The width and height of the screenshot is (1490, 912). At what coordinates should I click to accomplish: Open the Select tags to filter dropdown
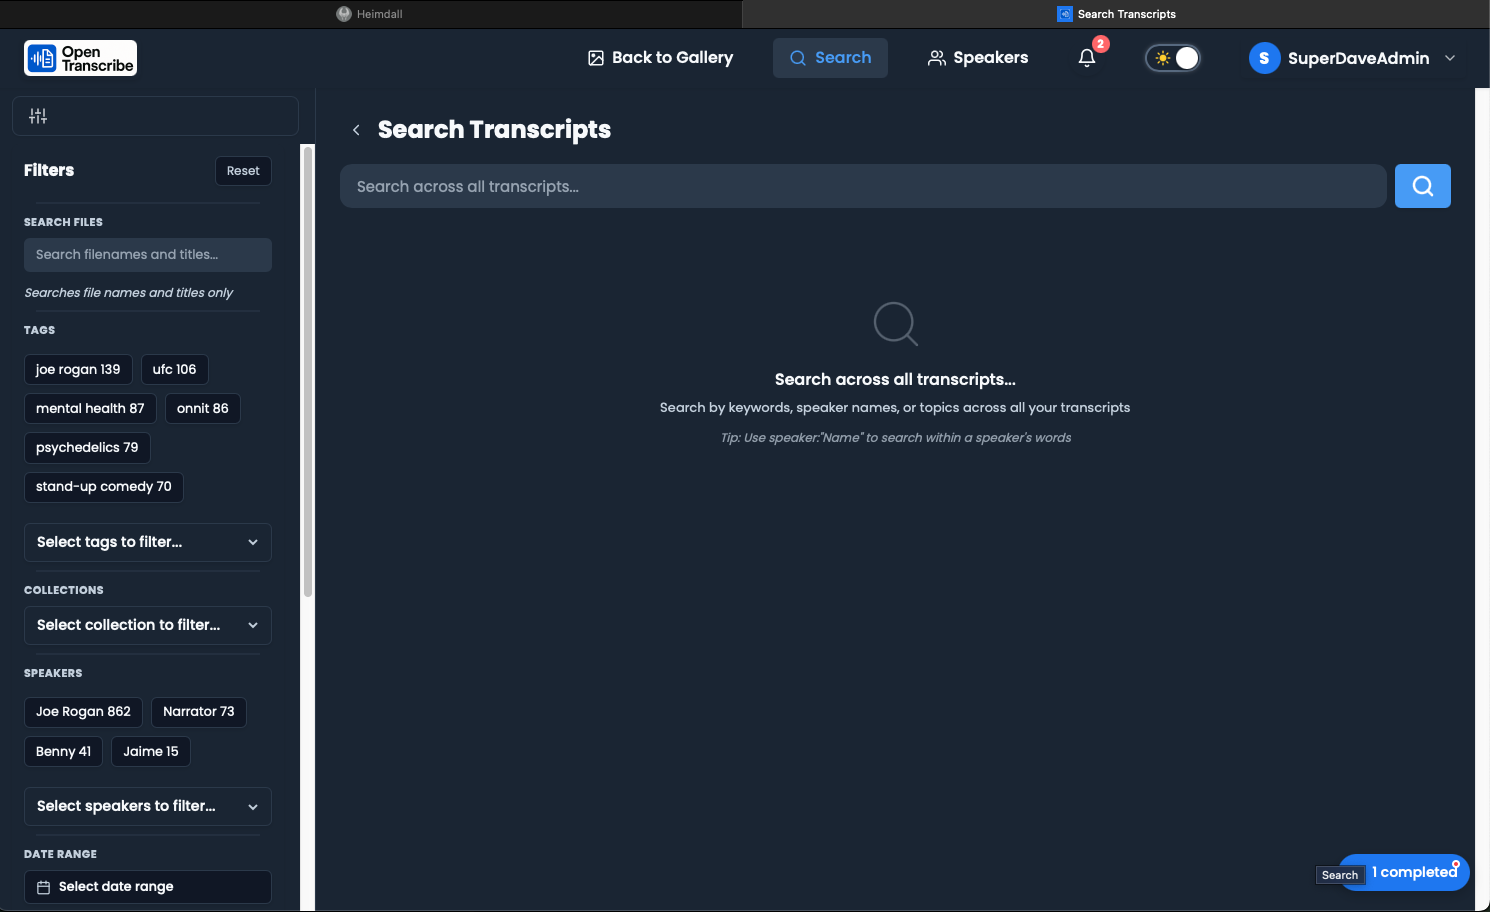pos(148,542)
